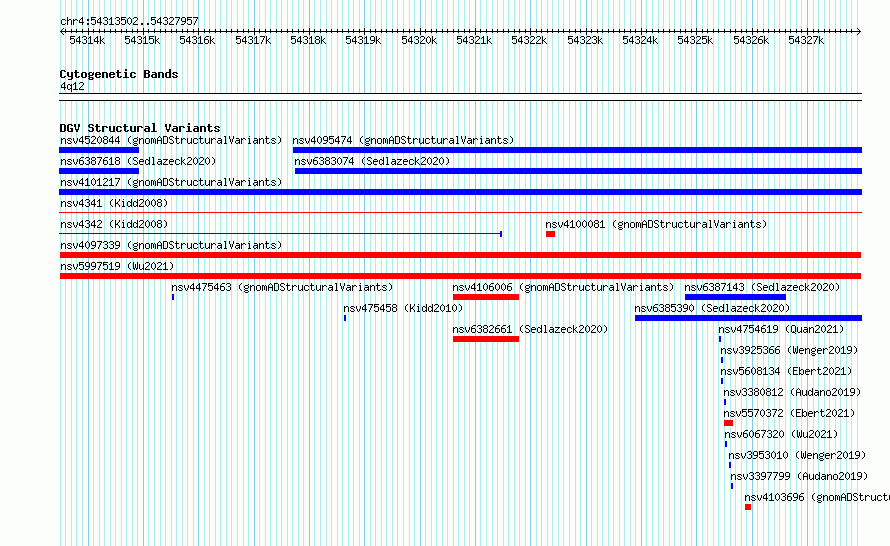Open nsv4475463 variant label
Screen dimensions: 890x546
point(282,287)
